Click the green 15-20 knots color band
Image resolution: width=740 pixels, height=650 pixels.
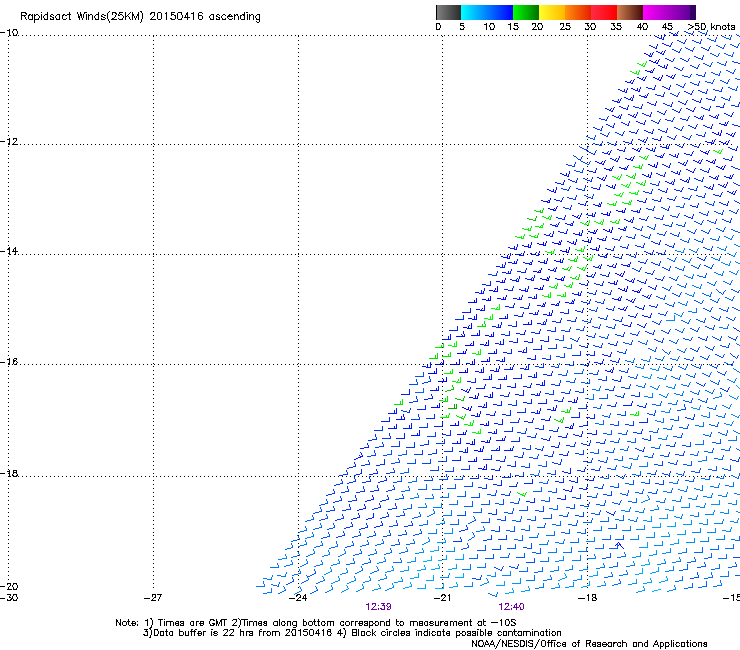click(x=526, y=12)
